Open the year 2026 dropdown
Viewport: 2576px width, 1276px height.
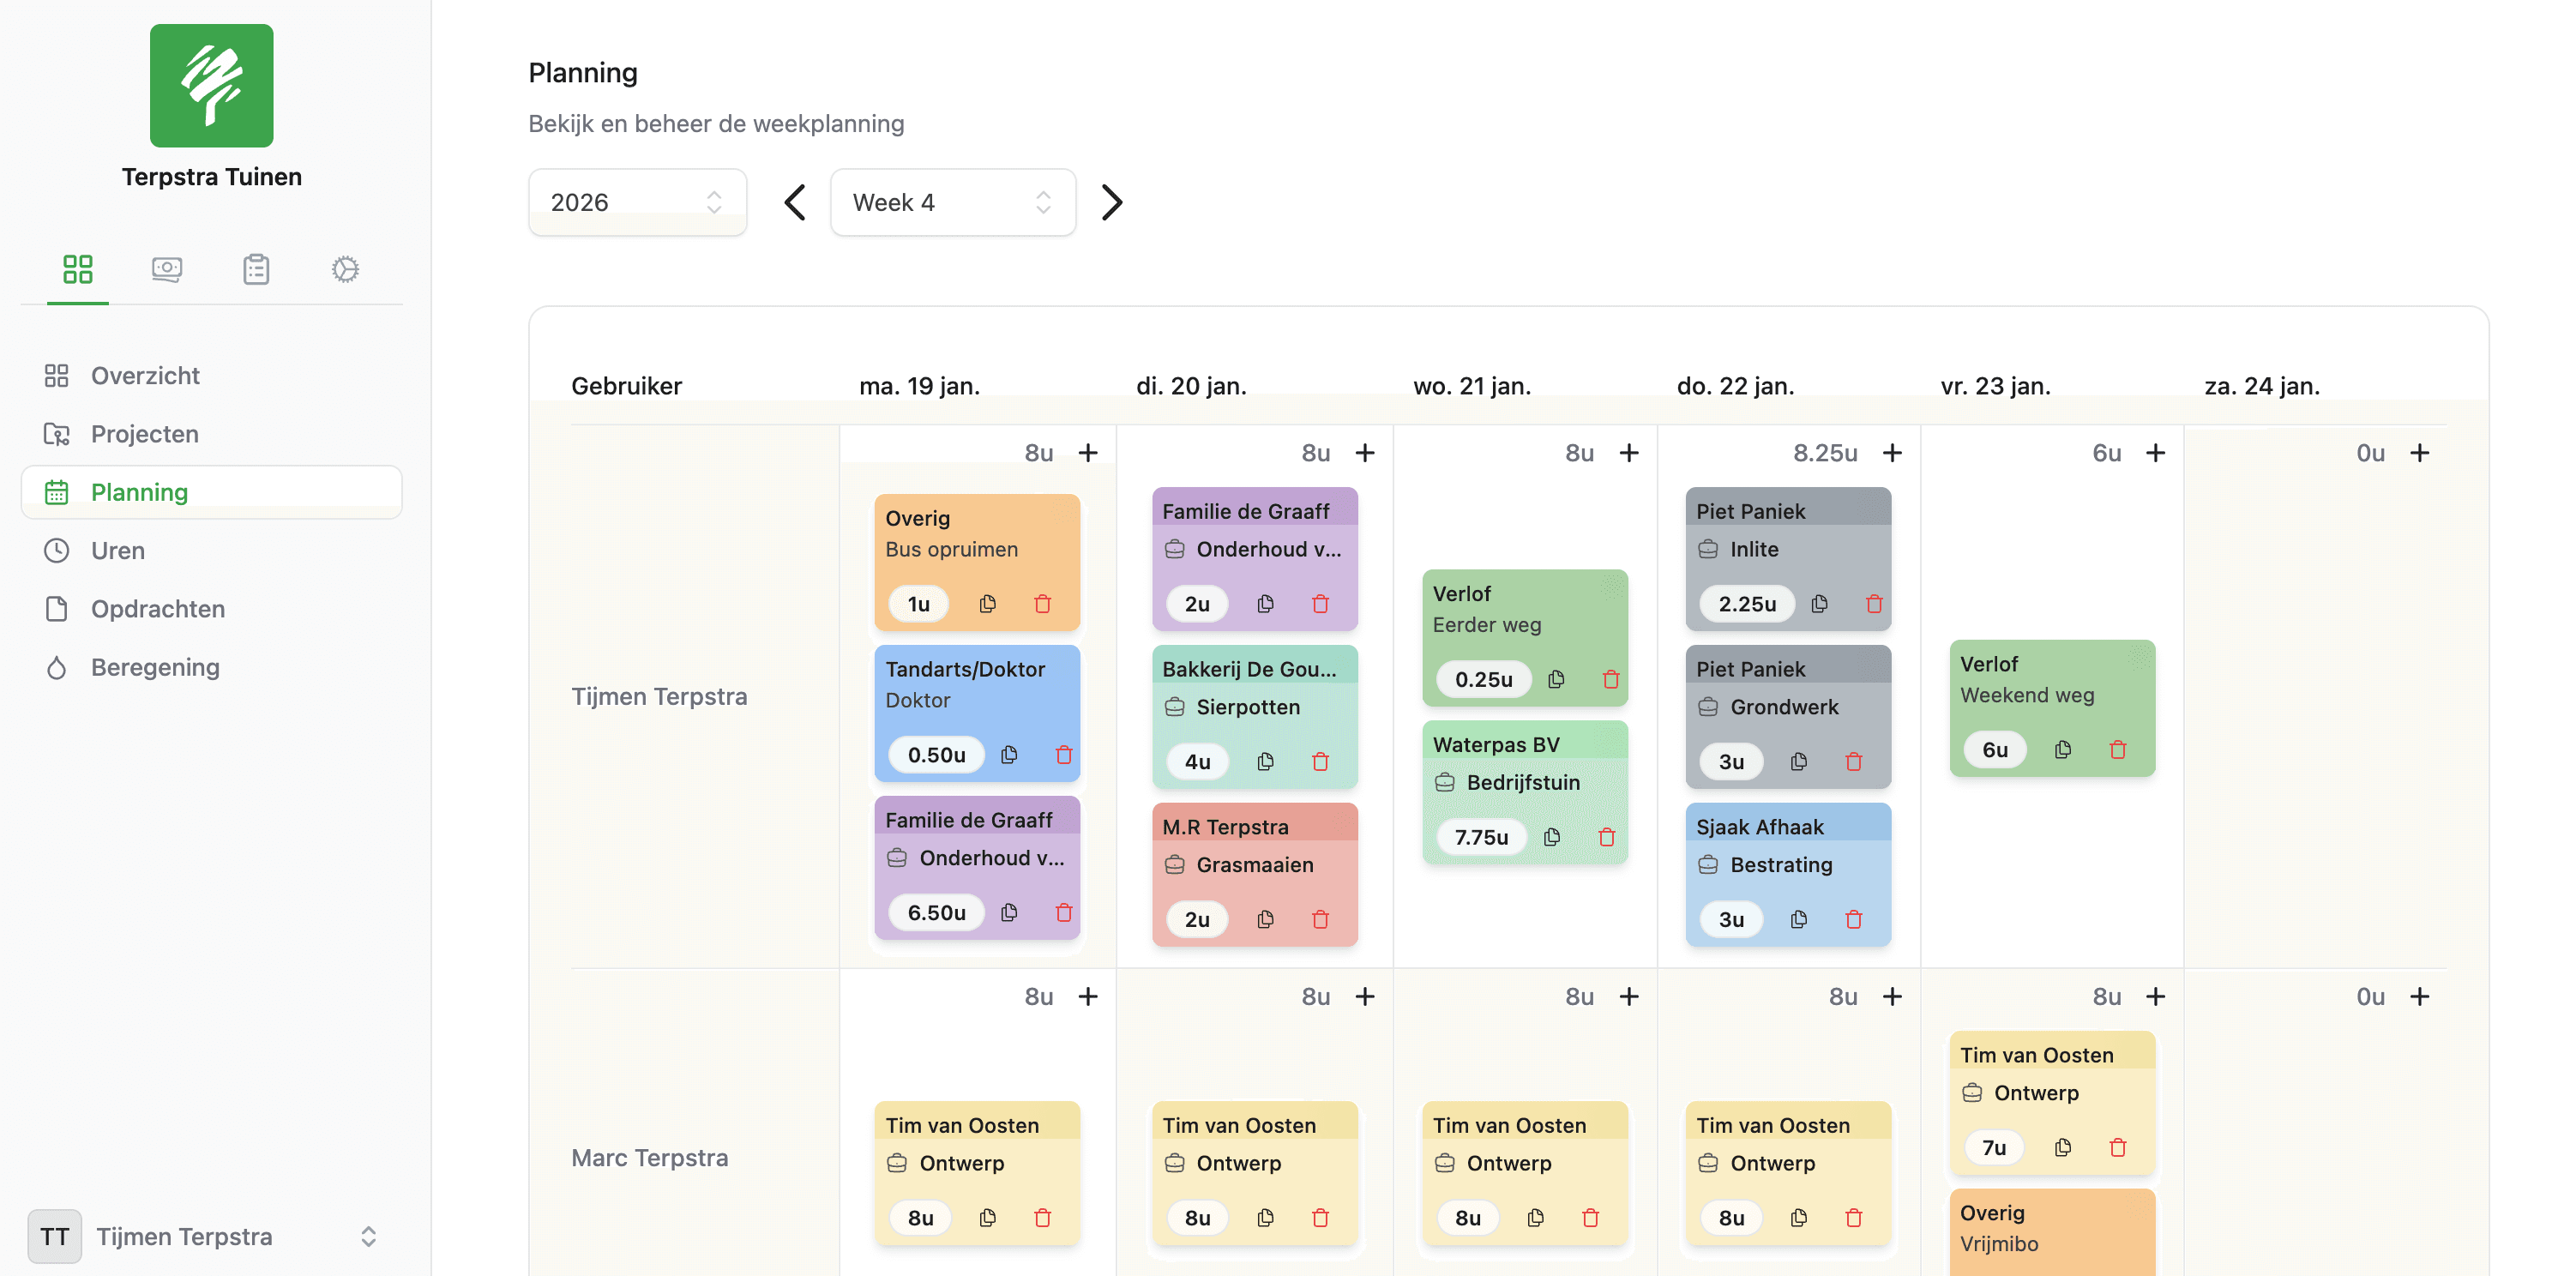[x=637, y=202]
